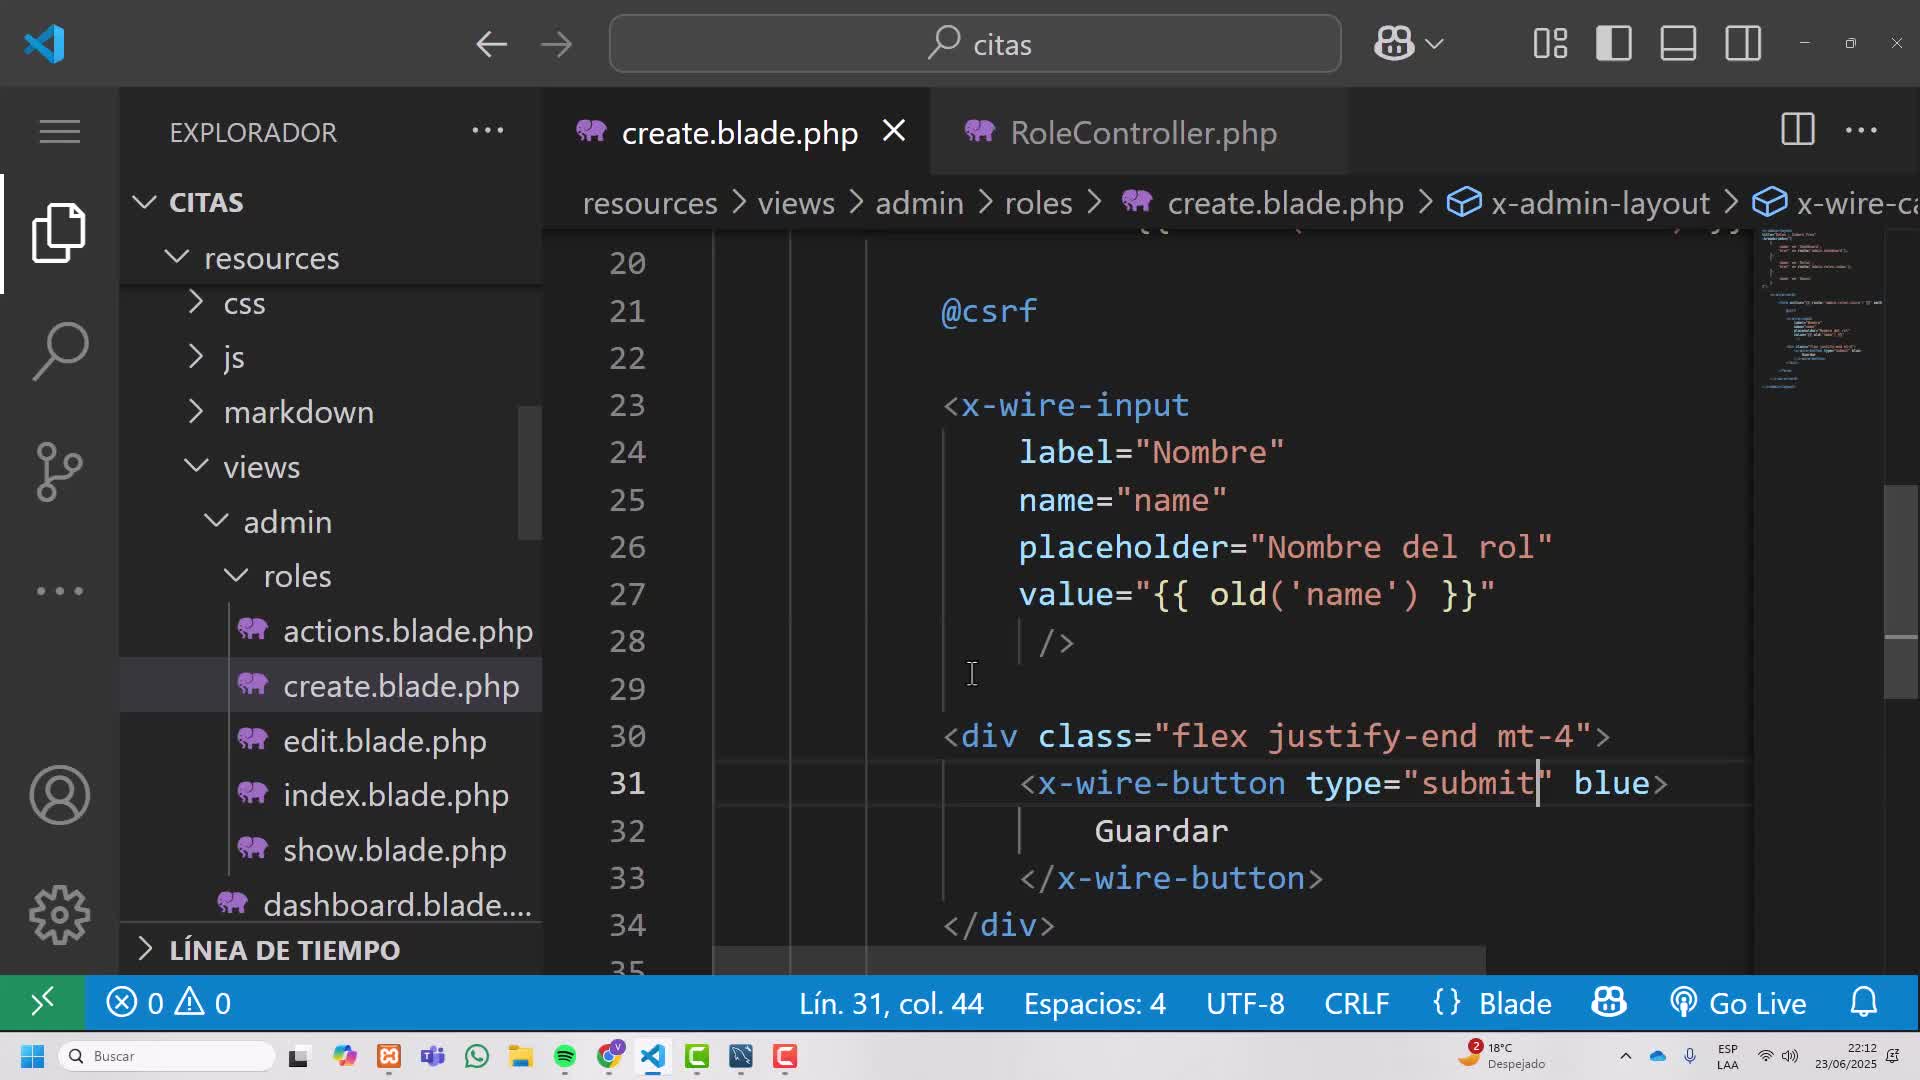Click 'roles' in the breadcrumb

coord(1038,203)
